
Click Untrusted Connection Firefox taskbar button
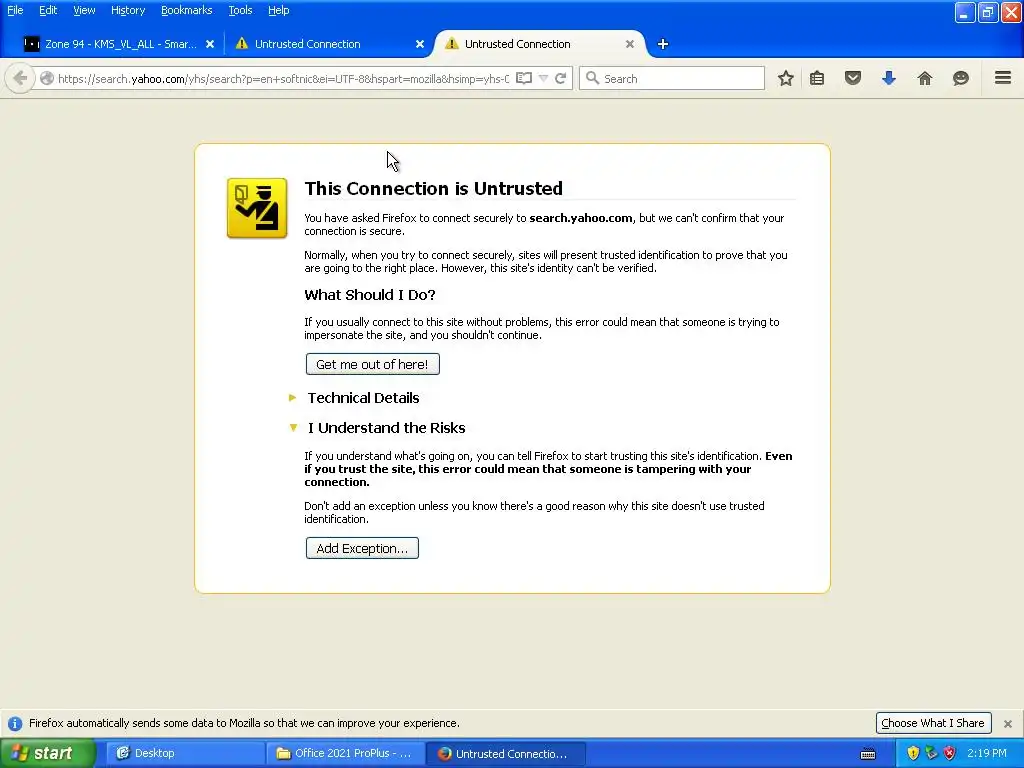pyautogui.click(x=505, y=754)
